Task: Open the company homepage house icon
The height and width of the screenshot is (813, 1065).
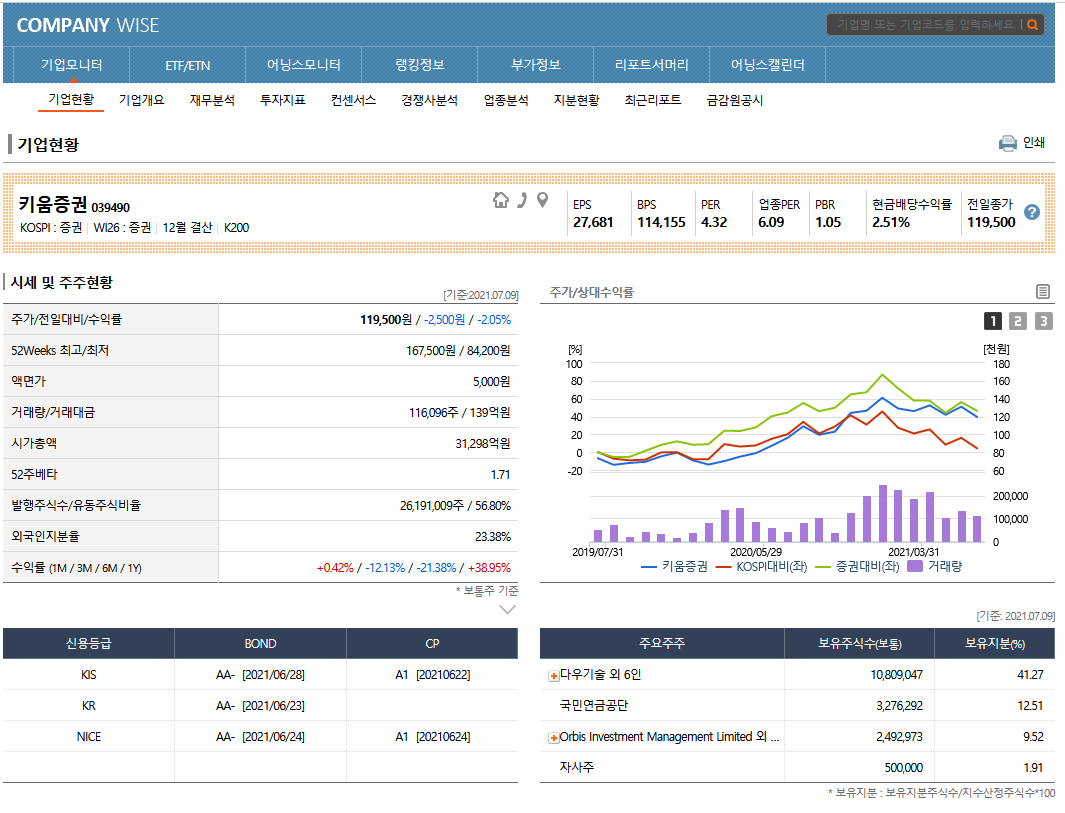Action: pos(501,200)
